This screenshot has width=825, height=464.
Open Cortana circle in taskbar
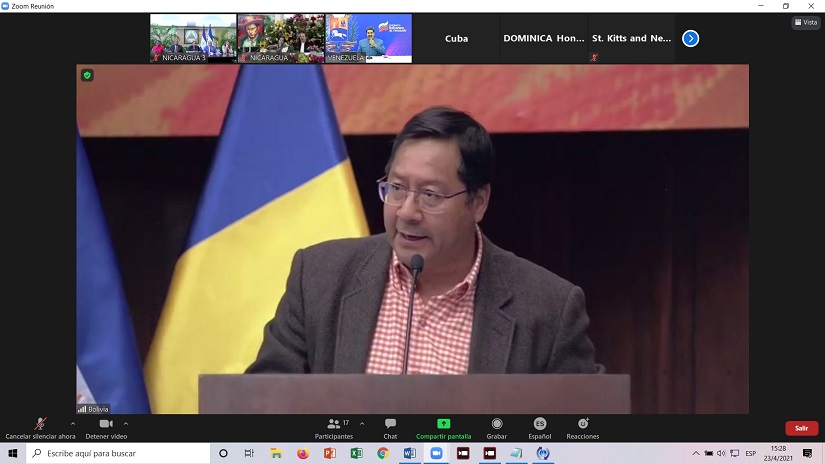223,453
